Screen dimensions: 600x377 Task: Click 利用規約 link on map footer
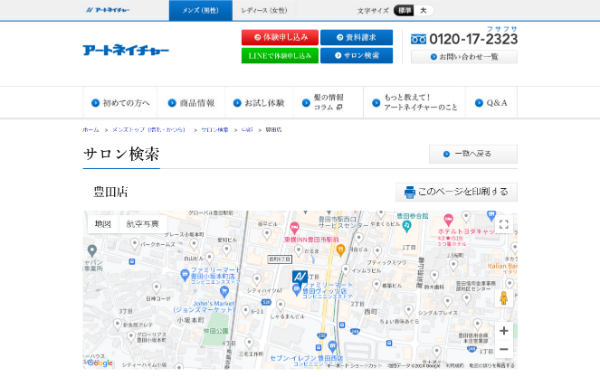point(454,366)
